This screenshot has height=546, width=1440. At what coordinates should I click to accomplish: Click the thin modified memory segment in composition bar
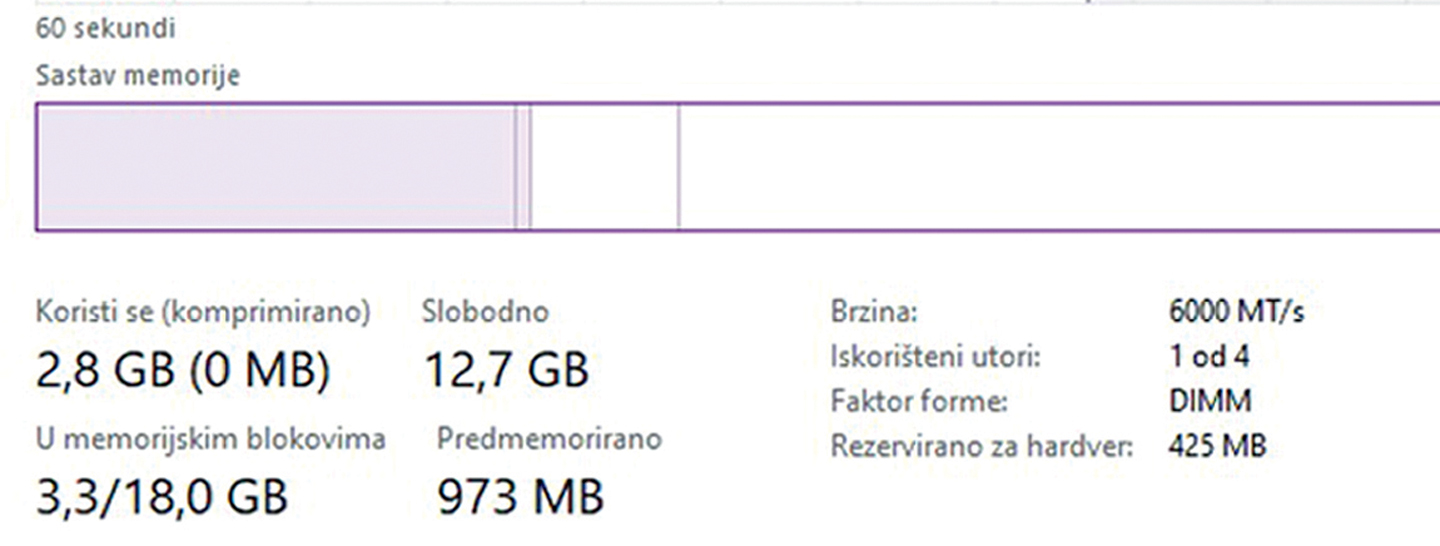tap(523, 167)
